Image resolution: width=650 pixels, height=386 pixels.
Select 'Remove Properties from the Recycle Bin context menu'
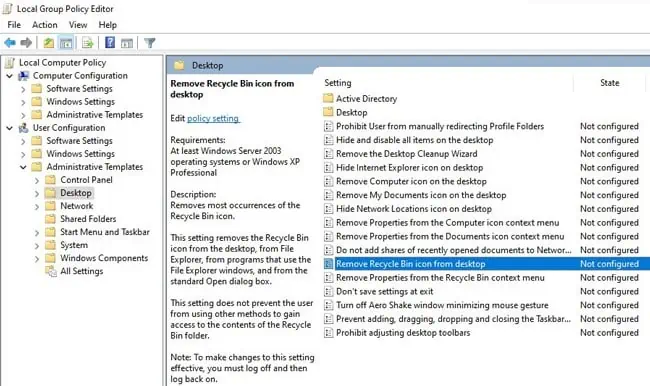[x=440, y=278]
